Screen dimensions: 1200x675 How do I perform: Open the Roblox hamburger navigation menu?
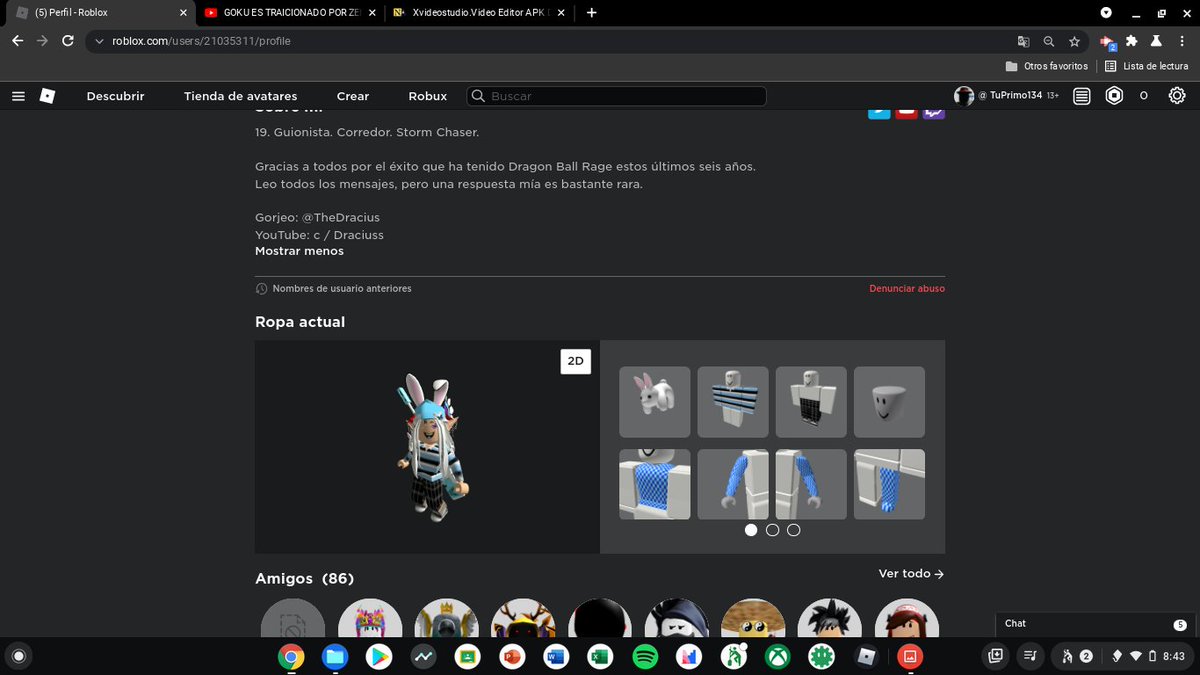coord(18,96)
